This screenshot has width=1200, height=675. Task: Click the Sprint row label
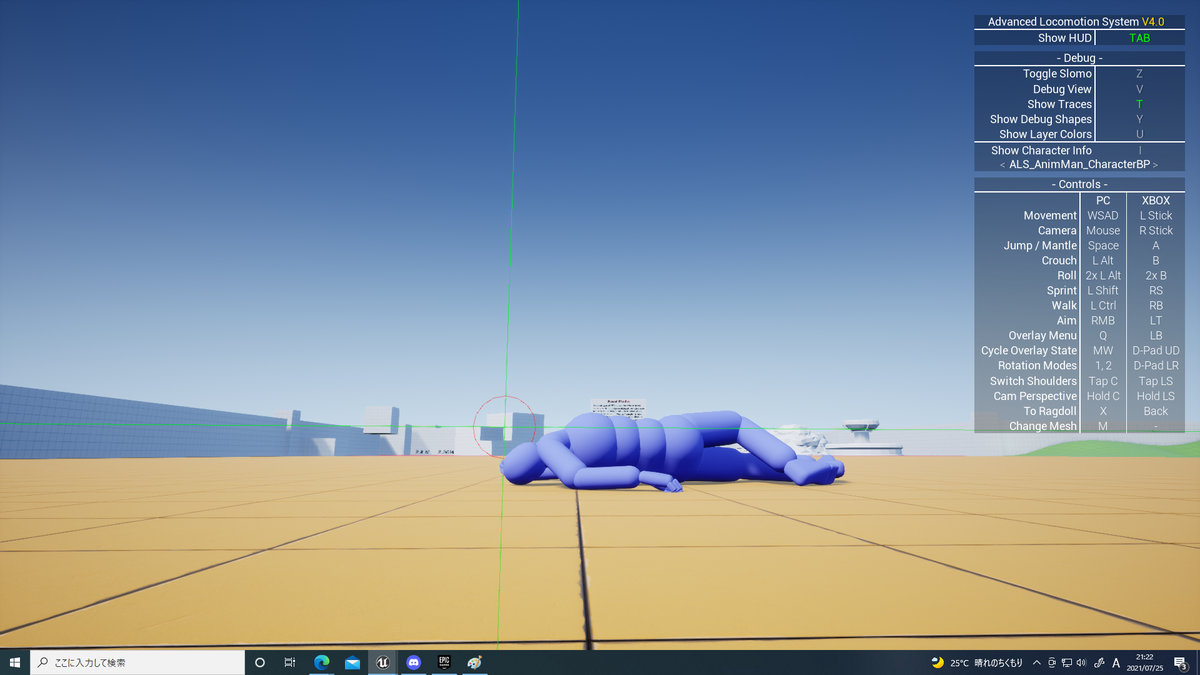(1062, 290)
